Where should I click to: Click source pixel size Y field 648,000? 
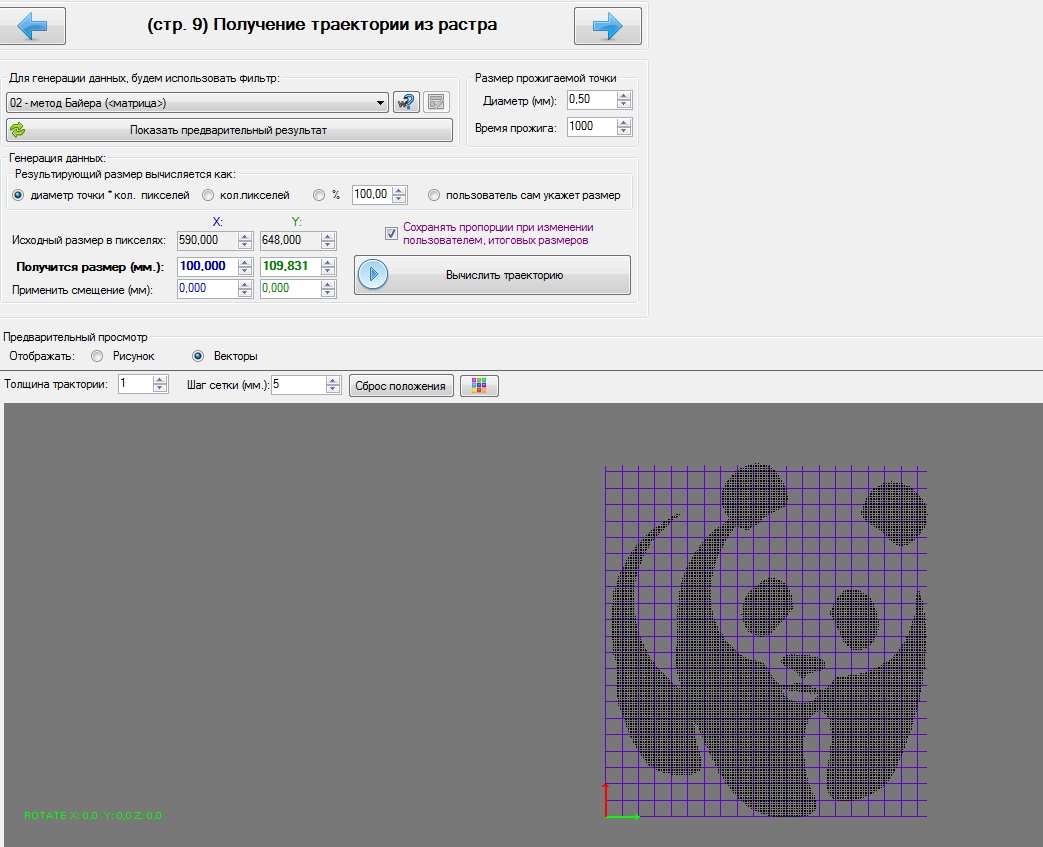(290, 240)
